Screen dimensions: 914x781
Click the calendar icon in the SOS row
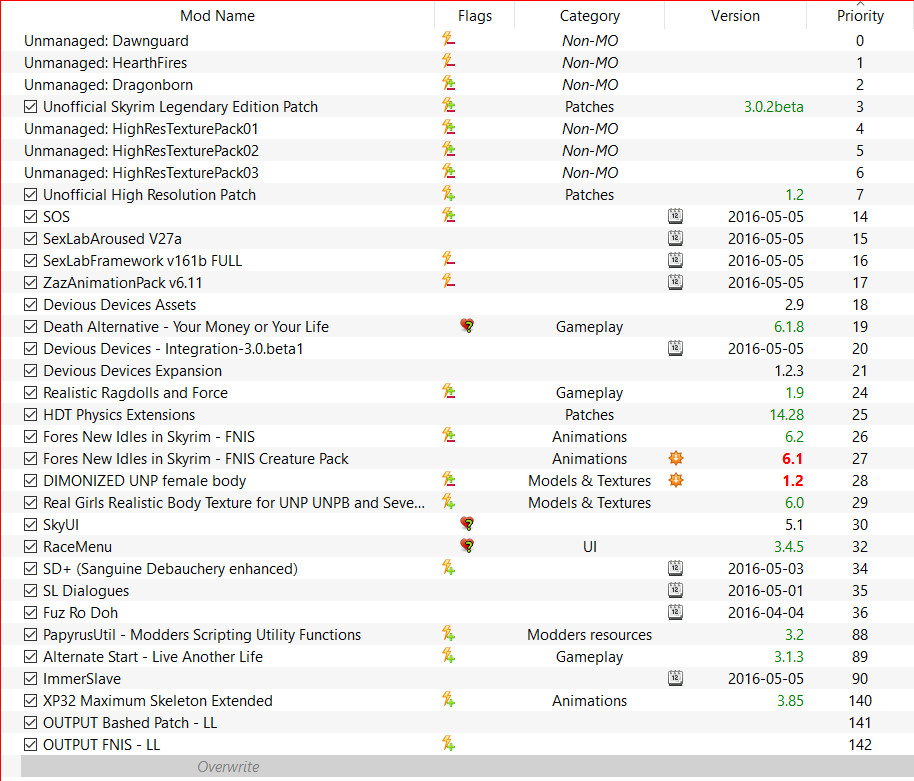point(676,216)
